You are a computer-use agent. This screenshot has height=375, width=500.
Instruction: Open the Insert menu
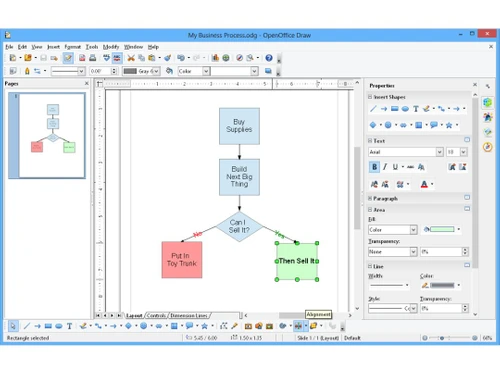tap(53, 47)
